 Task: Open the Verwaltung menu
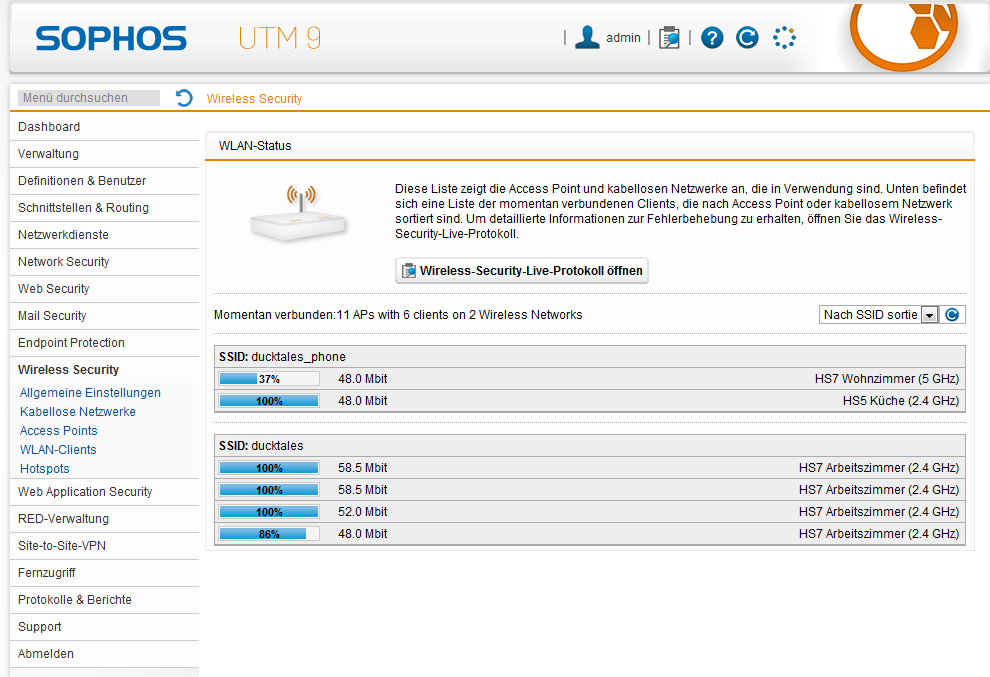pos(104,154)
